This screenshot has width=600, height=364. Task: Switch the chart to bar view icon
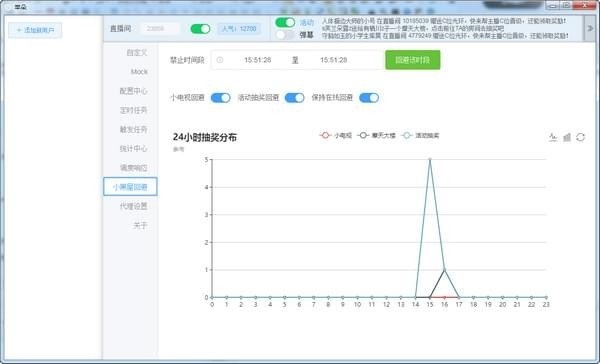coord(567,137)
